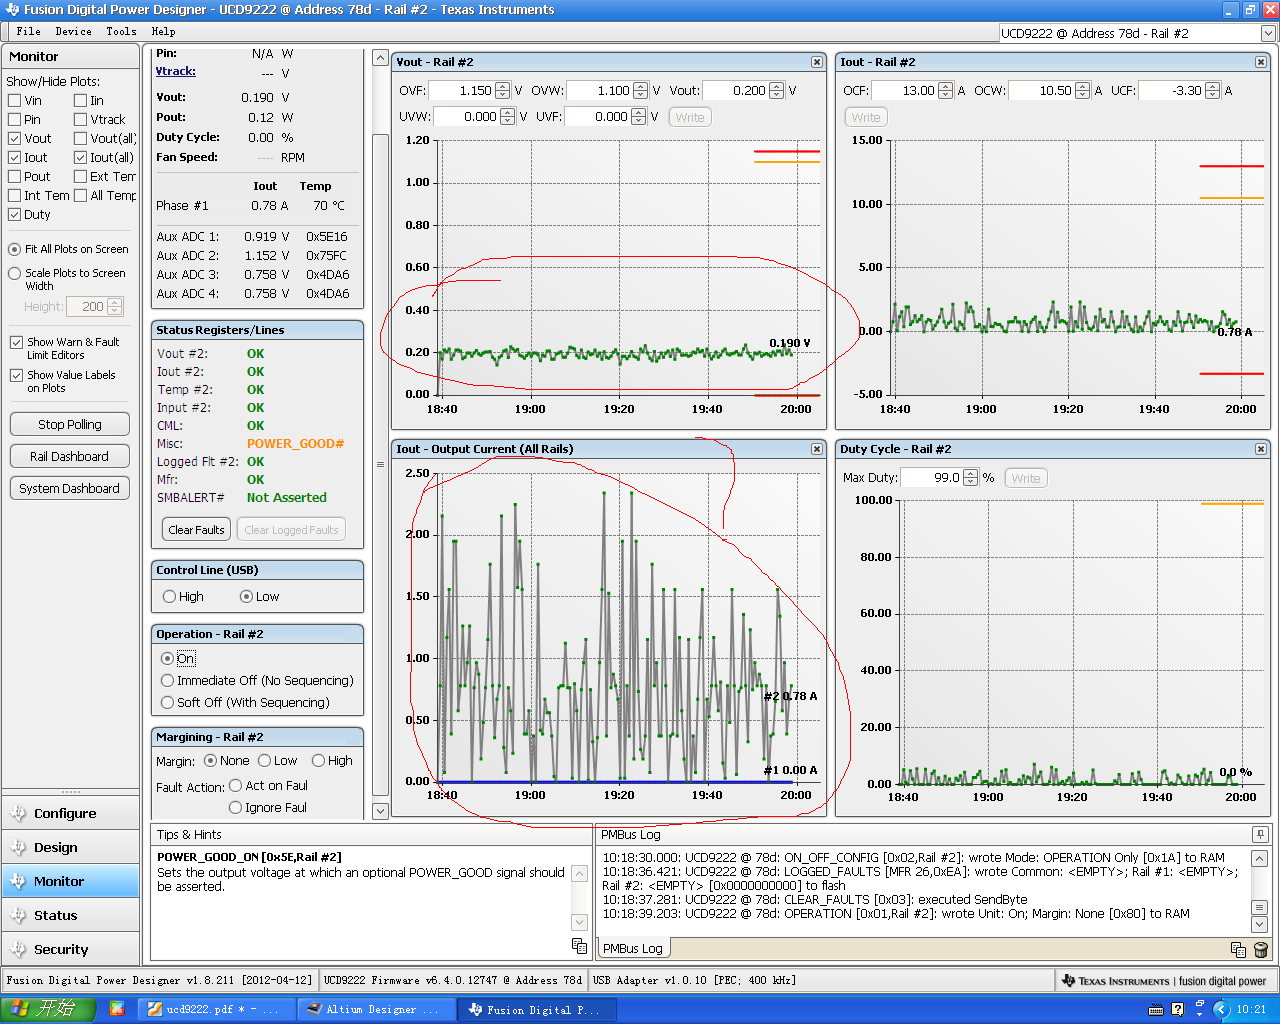
Task: Adjust the OCW current stepper
Action: point(1082,90)
